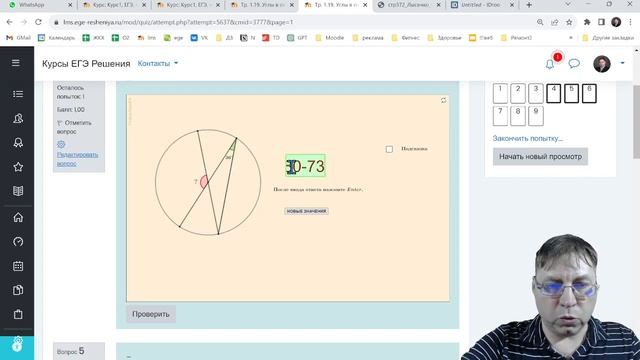Toggle the hint checkbox in the applet
The height and width of the screenshot is (360, 640).
(389, 149)
